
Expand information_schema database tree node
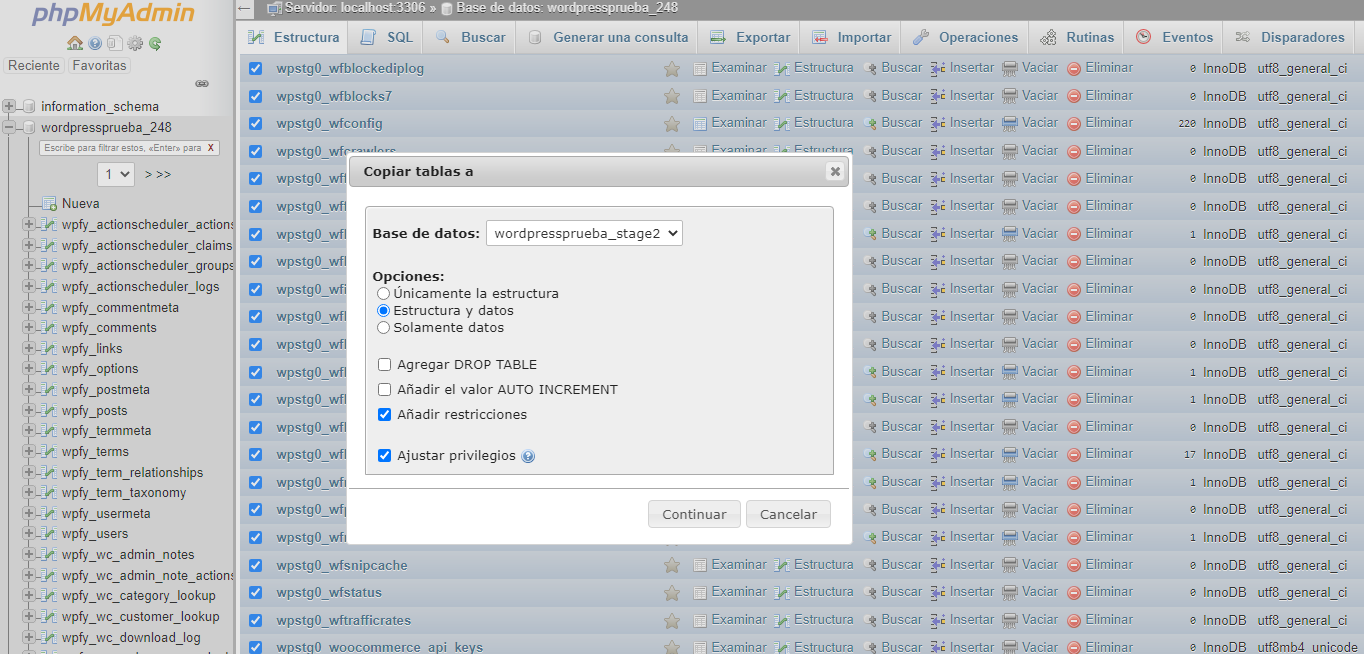tap(9, 106)
